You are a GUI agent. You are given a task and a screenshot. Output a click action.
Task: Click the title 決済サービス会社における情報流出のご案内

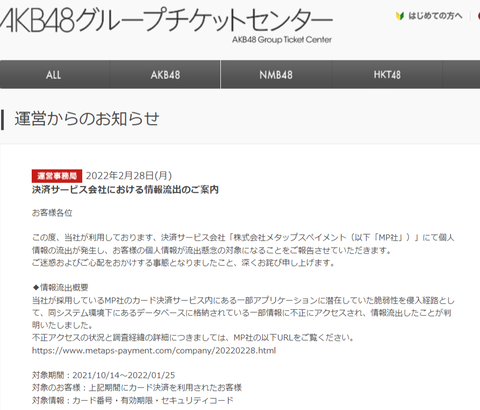(125, 190)
